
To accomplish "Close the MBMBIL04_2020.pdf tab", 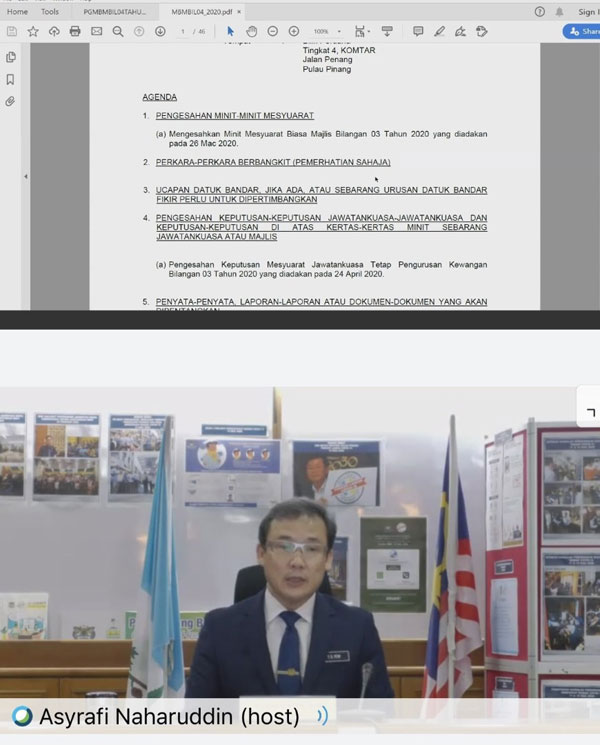I will 239,12.
